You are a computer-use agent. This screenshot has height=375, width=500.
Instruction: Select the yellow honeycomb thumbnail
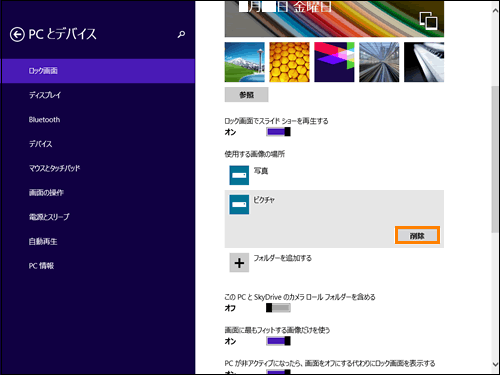tap(289, 62)
